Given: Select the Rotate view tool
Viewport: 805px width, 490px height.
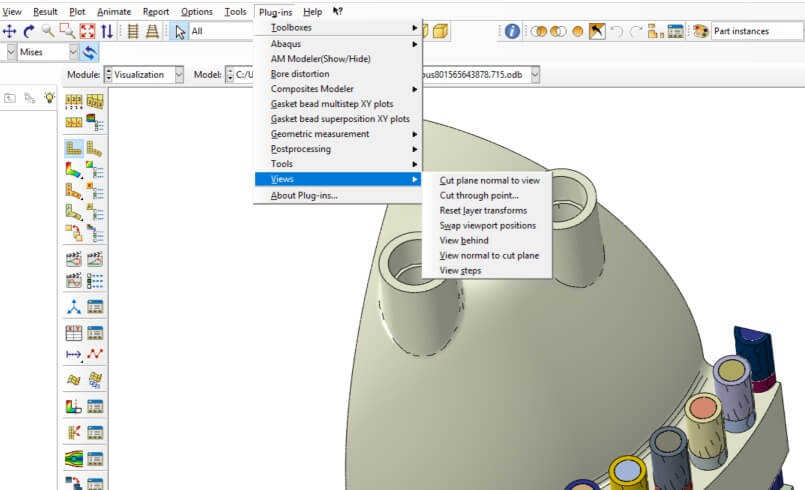Looking at the screenshot, I should click(28, 31).
